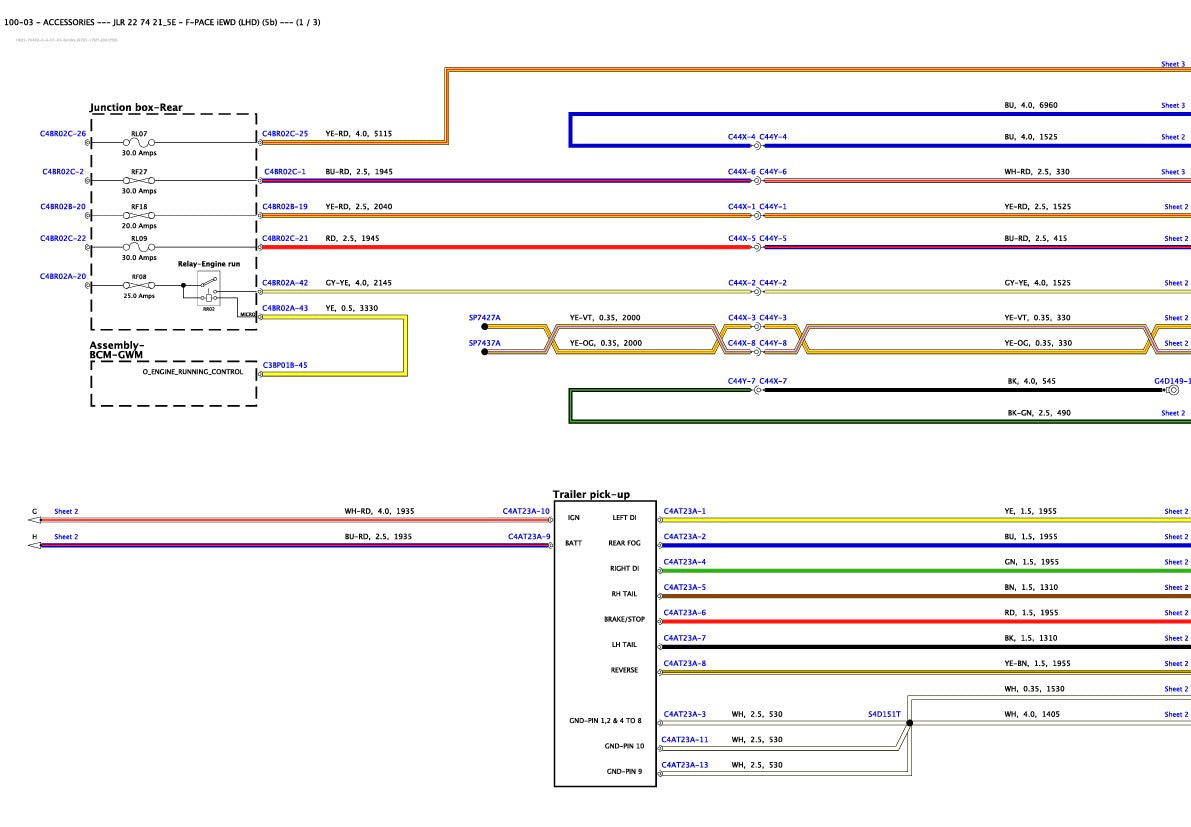Select the RF27 fuse symbol
The height and width of the screenshot is (827, 1191).
[x=139, y=181]
